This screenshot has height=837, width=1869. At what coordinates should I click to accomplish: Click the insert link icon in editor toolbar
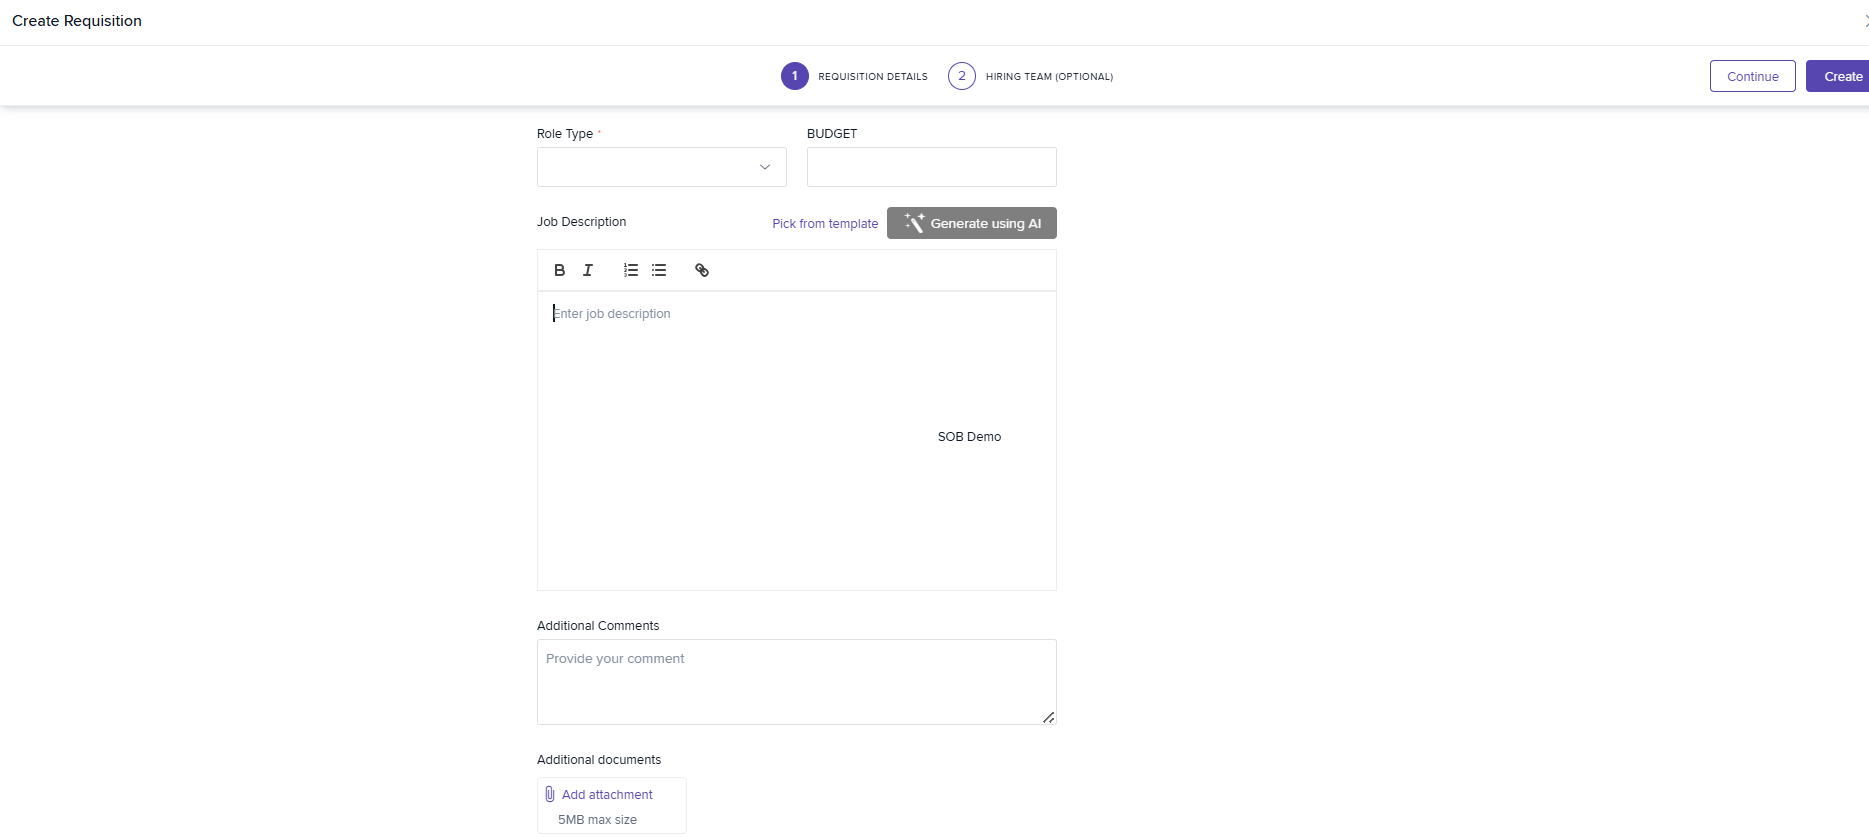tap(702, 270)
